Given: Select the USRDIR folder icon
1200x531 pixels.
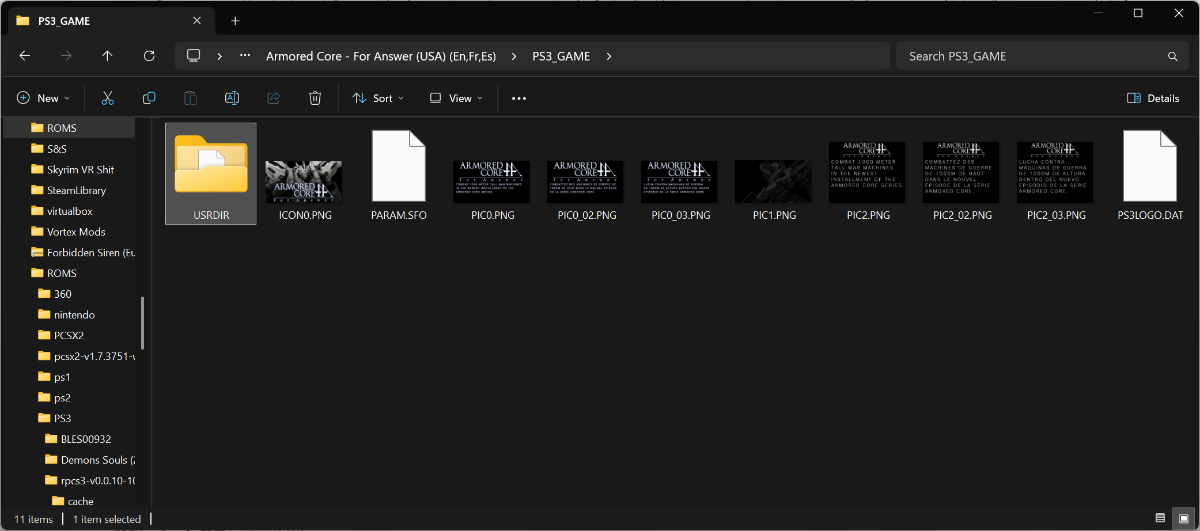Looking at the screenshot, I should point(211,163).
